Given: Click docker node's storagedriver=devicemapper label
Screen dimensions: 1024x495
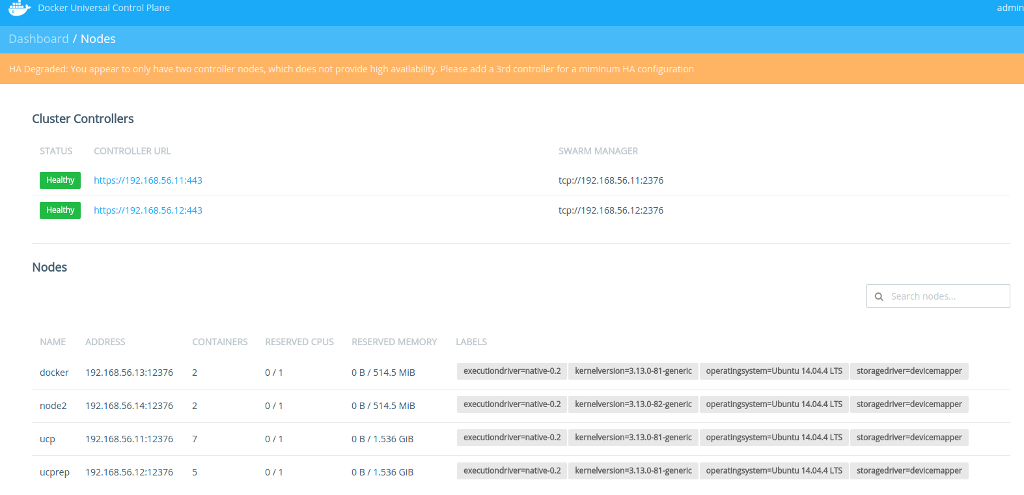Looking at the screenshot, I should [x=909, y=372].
